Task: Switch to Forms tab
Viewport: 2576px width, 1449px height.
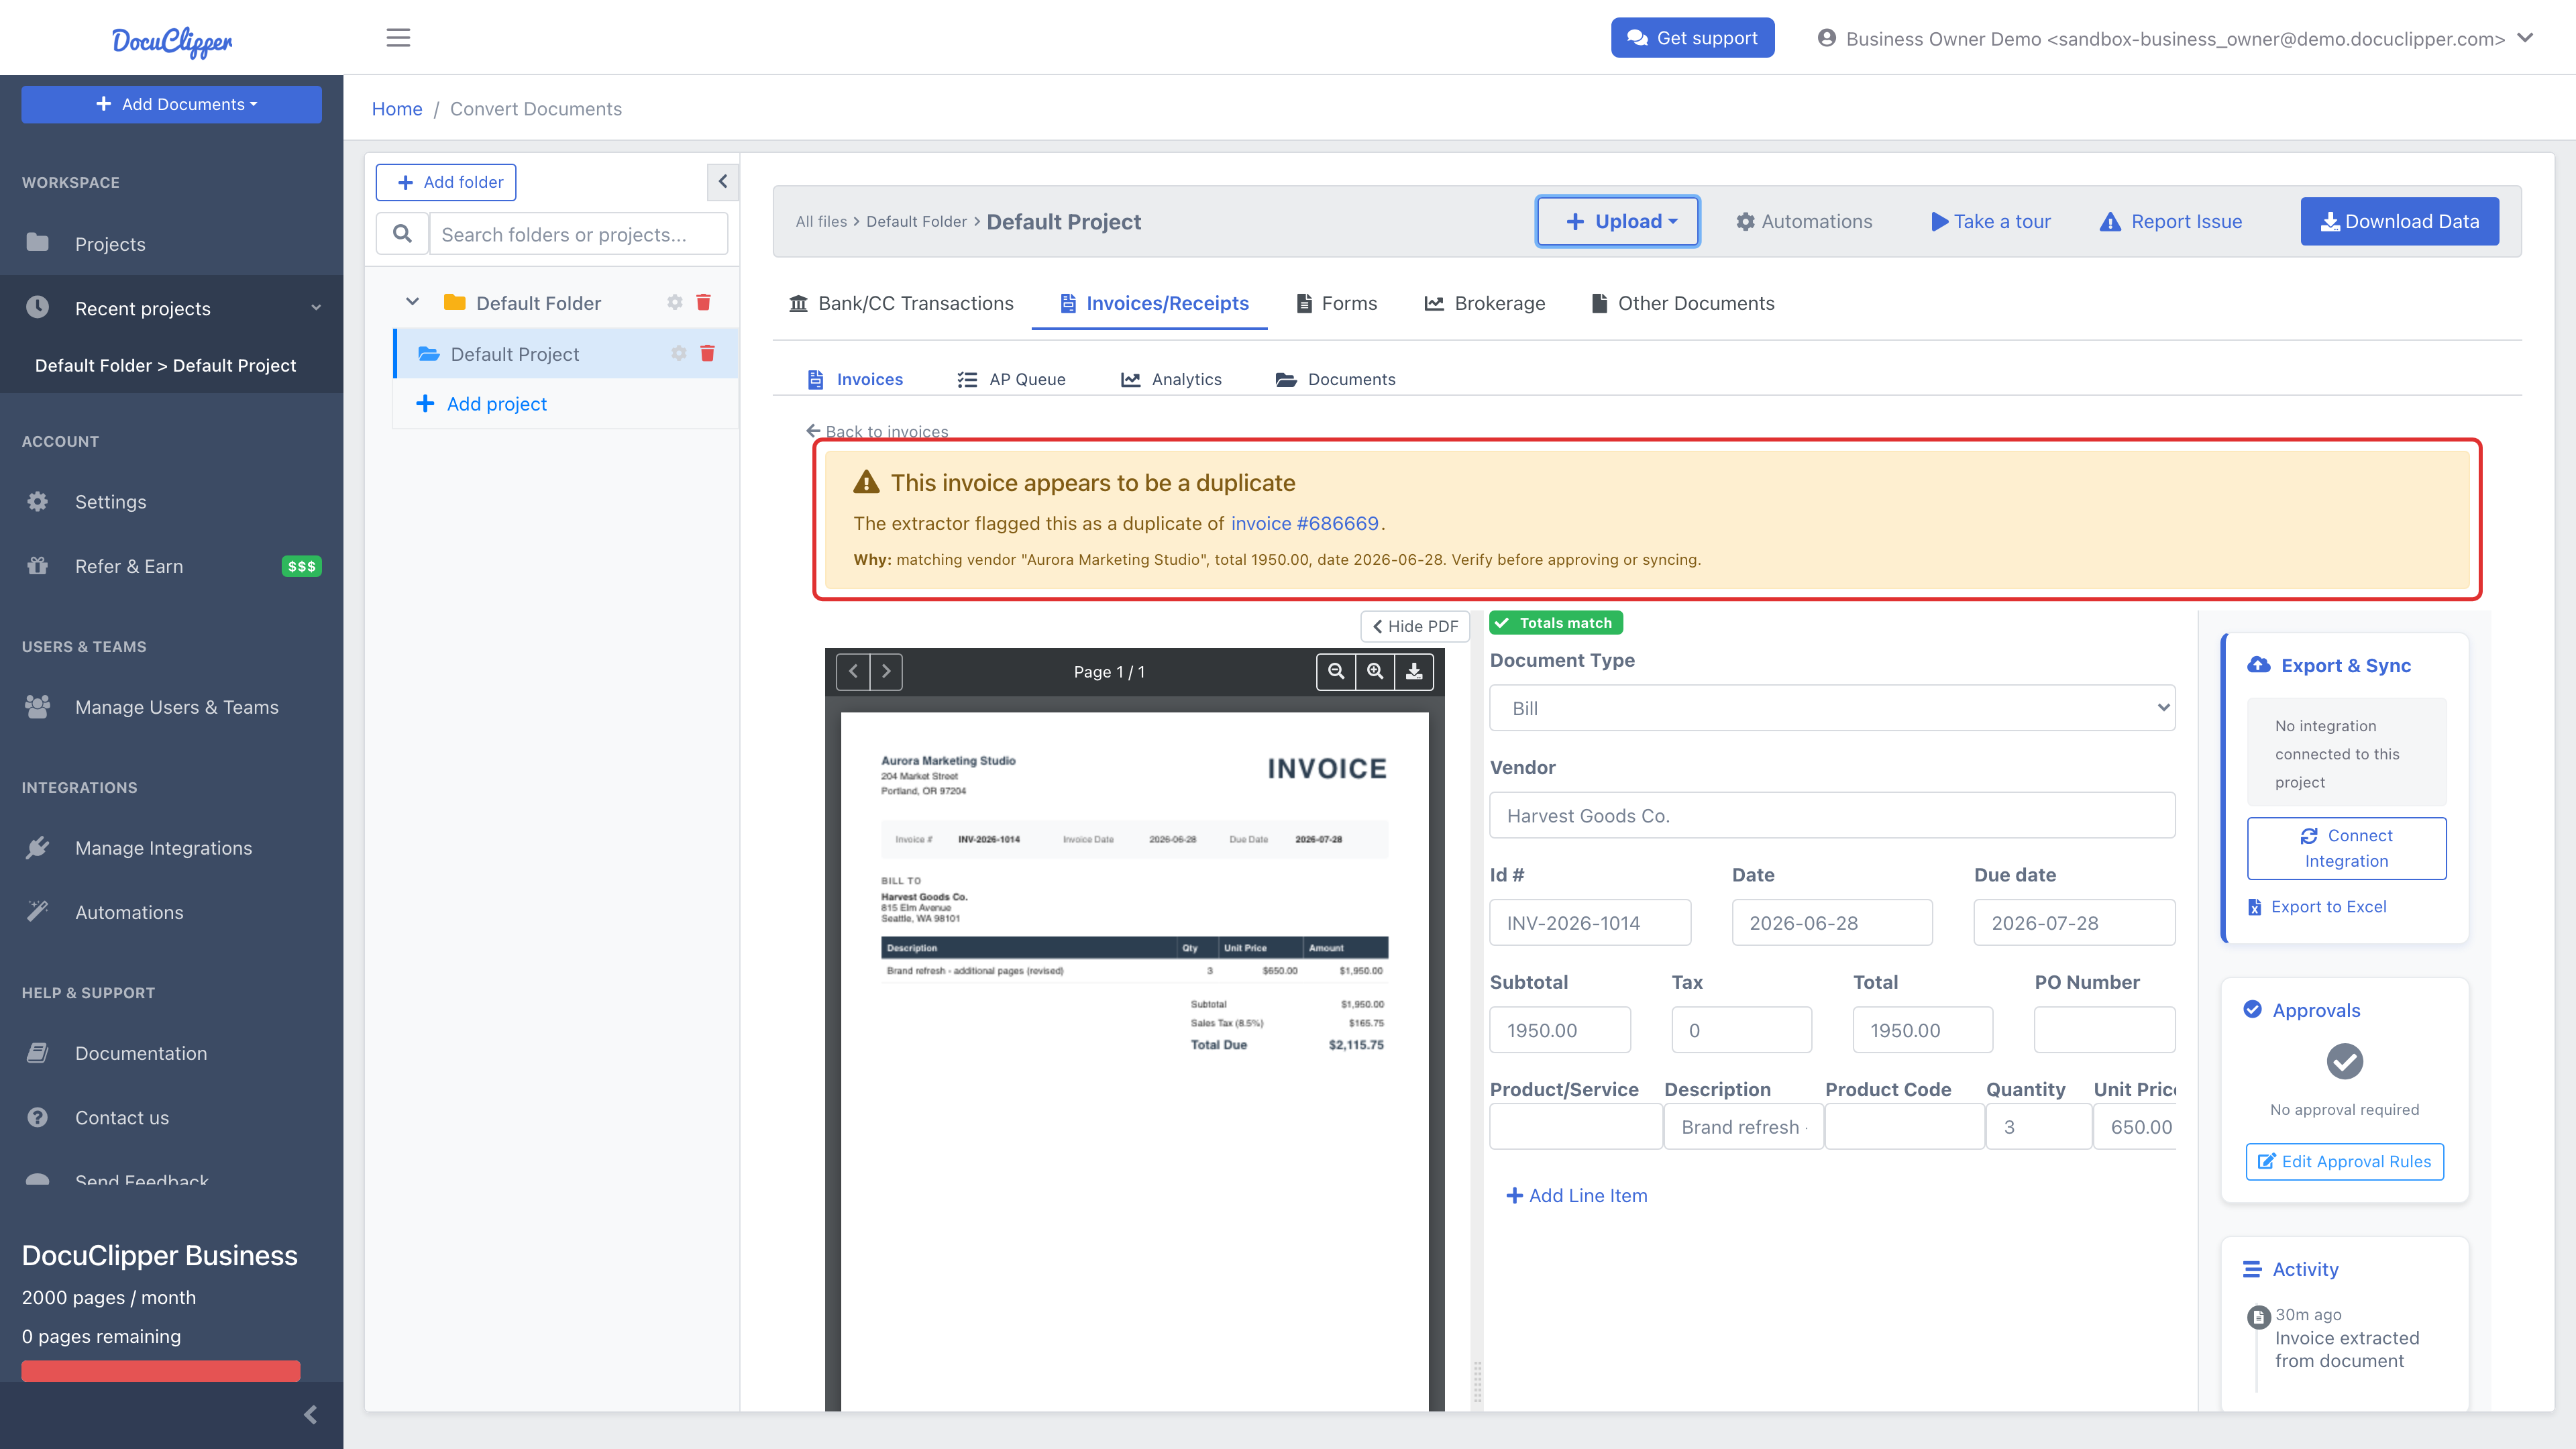Action: pyautogui.click(x=1336, y=303)
